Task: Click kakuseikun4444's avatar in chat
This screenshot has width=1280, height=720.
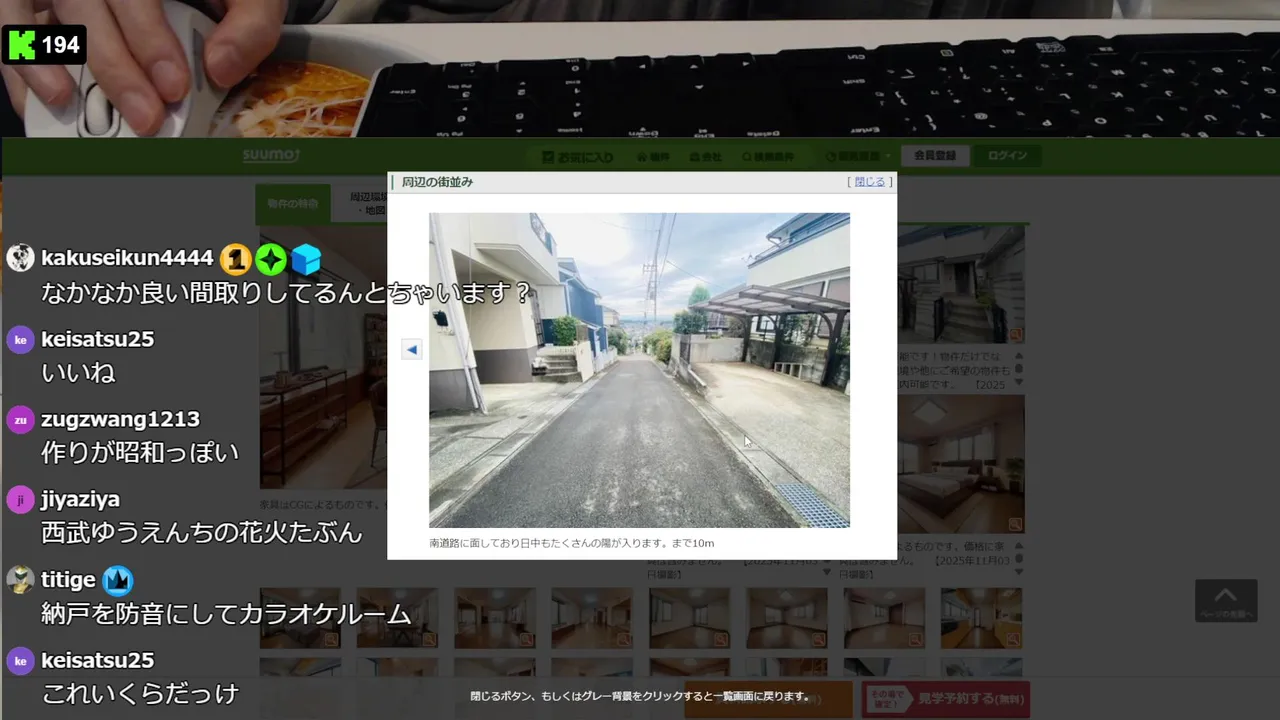Action: pyautogui.click(x=20, y=258)
